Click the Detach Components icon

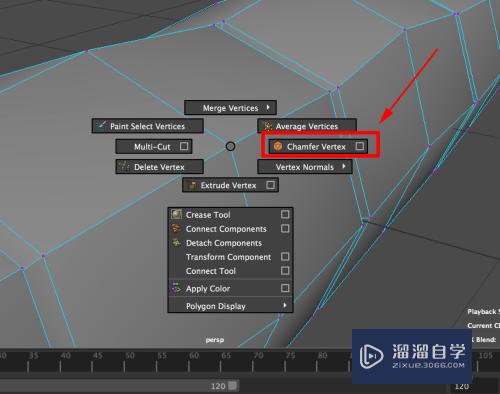point(176,242)
